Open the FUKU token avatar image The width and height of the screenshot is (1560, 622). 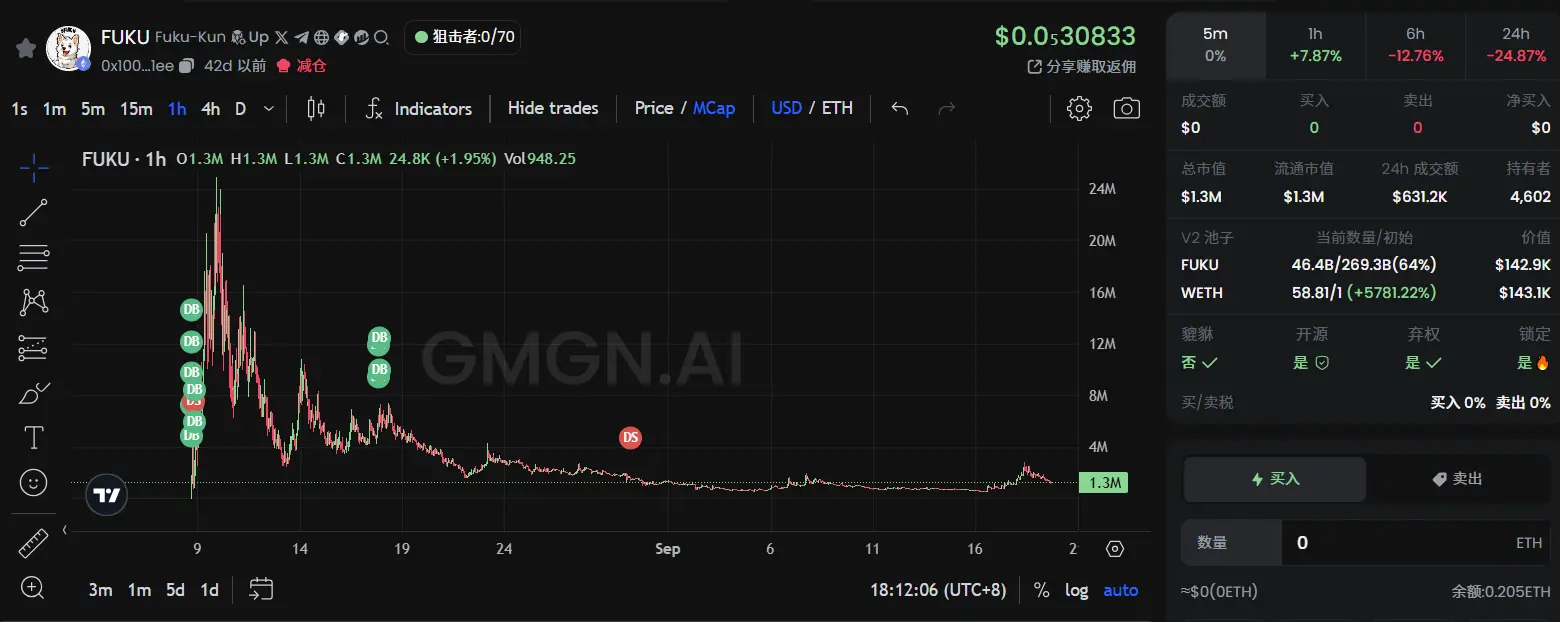pos(69,49)
